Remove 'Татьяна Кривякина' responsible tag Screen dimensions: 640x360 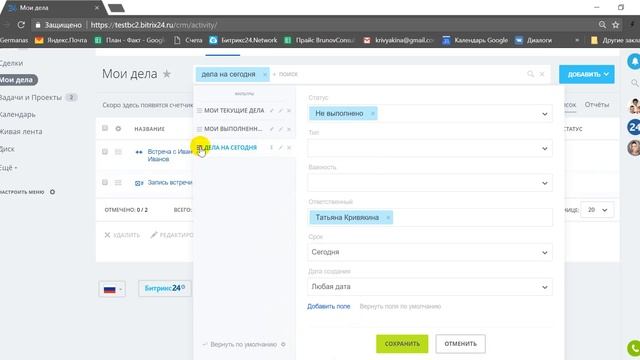pyautogui.click(x=388, y=218)
